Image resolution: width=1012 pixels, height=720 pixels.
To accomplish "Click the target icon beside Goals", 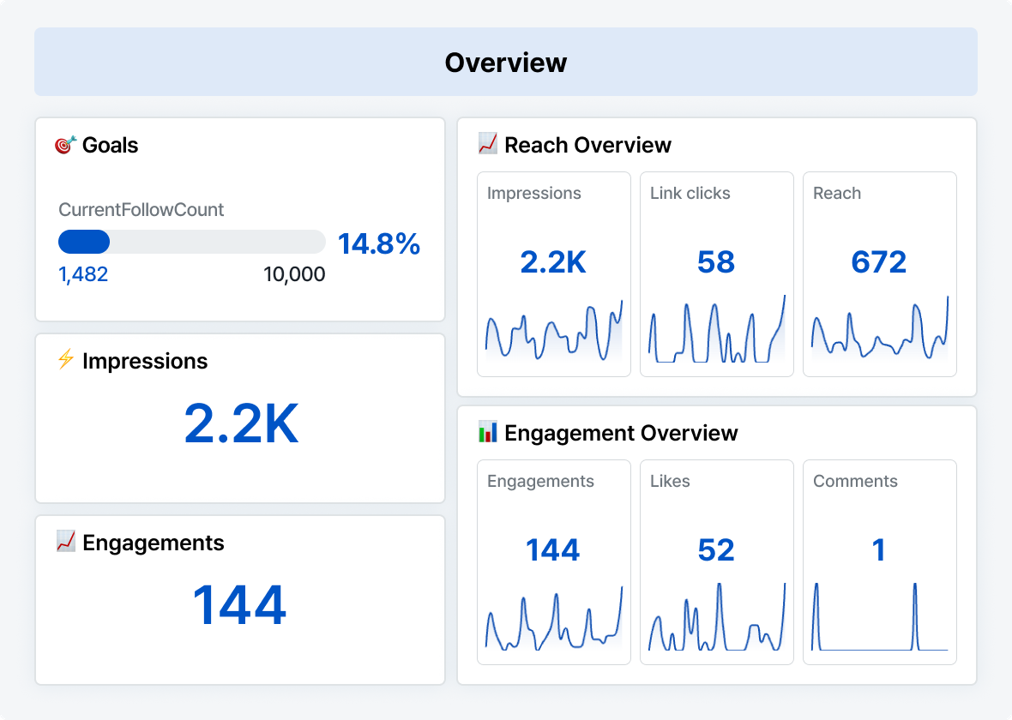I will (x=64, y=145).
